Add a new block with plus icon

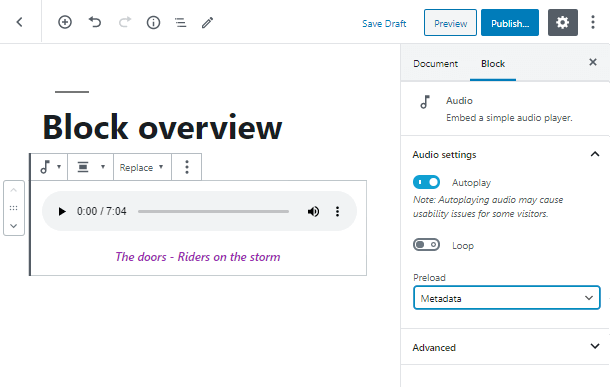65,22
